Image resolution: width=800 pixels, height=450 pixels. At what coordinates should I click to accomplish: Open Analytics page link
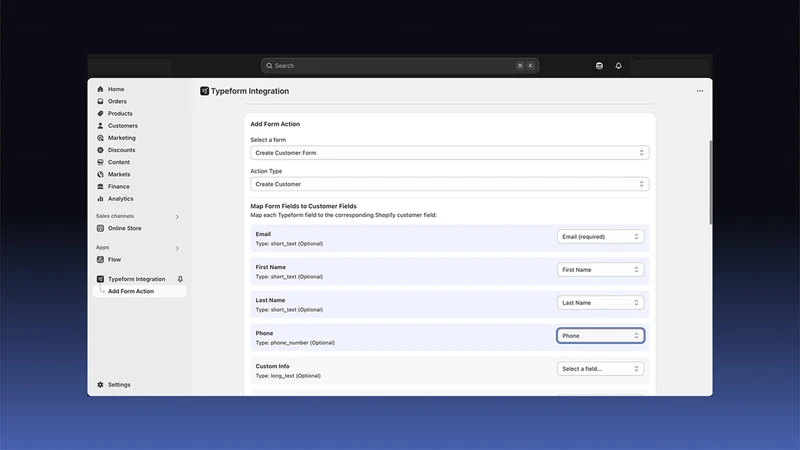(120, 199)
